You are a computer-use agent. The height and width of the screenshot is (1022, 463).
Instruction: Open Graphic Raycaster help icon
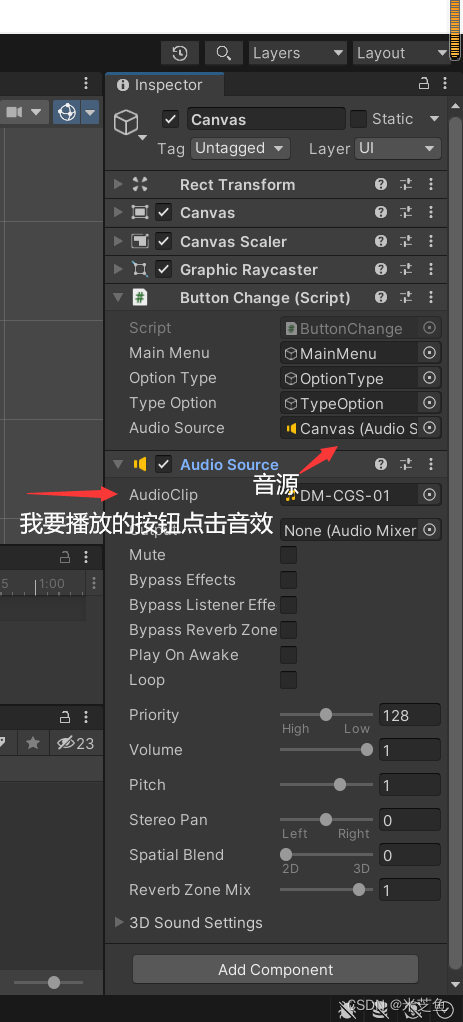pos(381,269)
